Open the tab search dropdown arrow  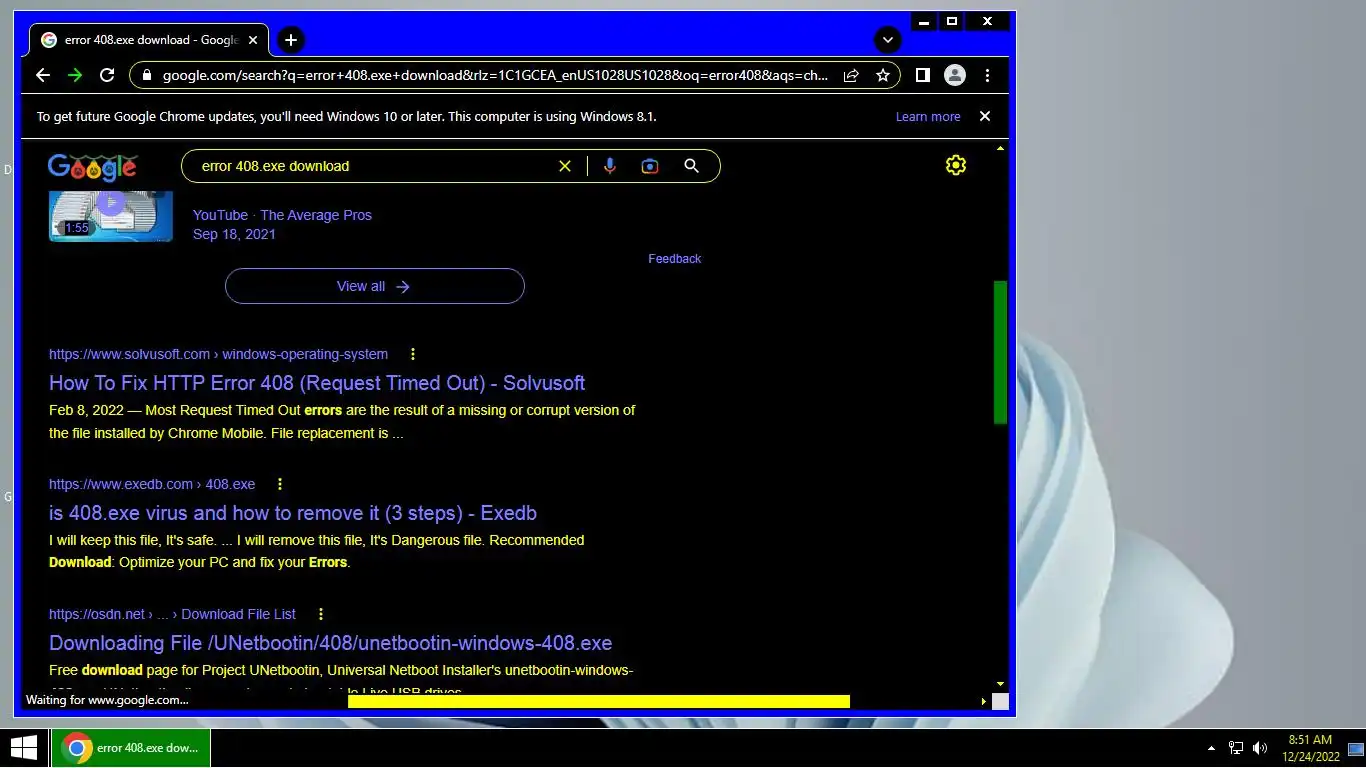[x=887, y=40]
